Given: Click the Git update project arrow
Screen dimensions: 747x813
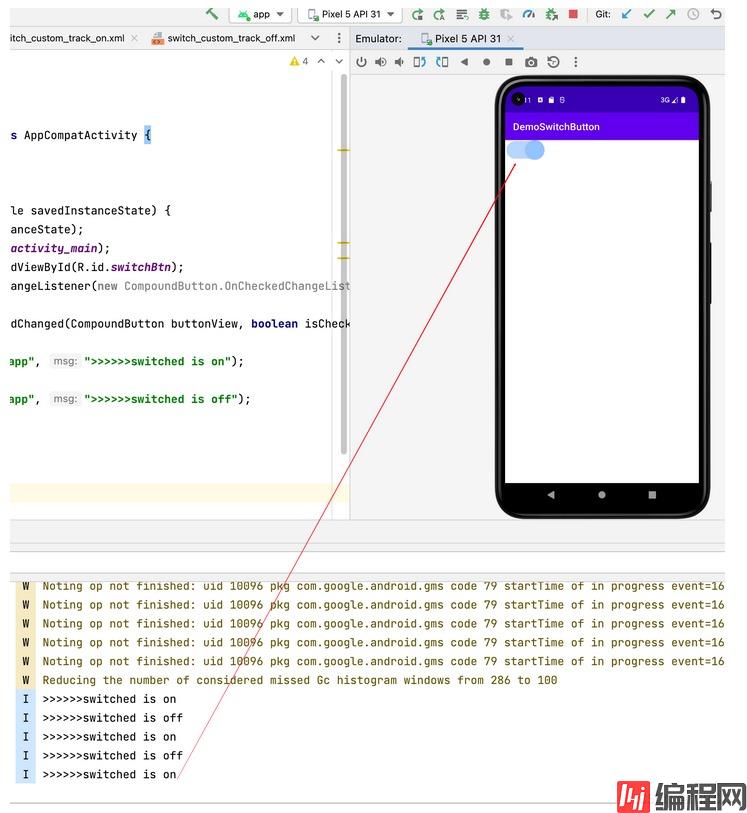Looking at the screenshot, I should [627, 14].
